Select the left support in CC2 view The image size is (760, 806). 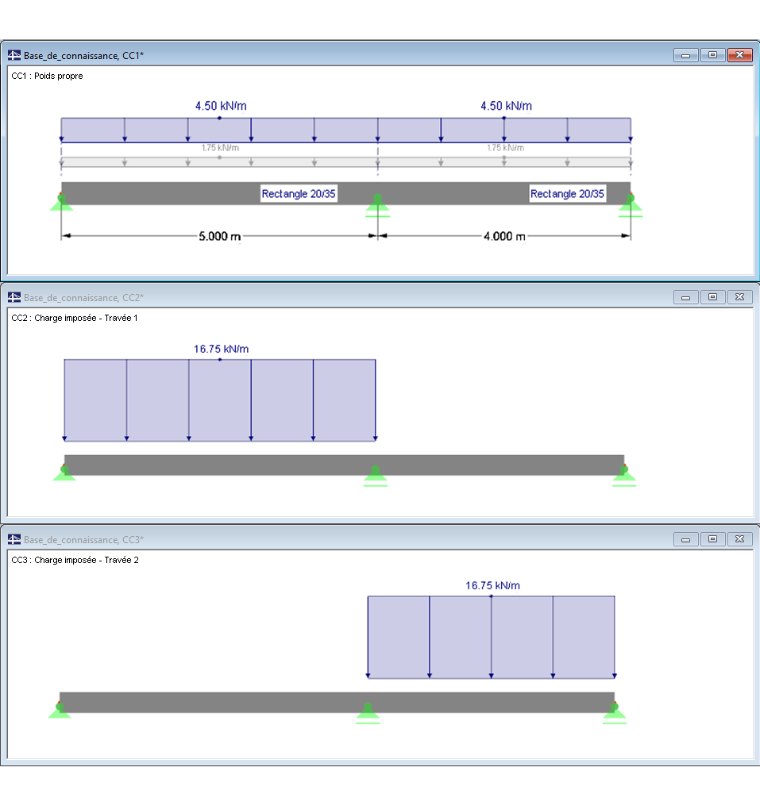coord(64,472)
